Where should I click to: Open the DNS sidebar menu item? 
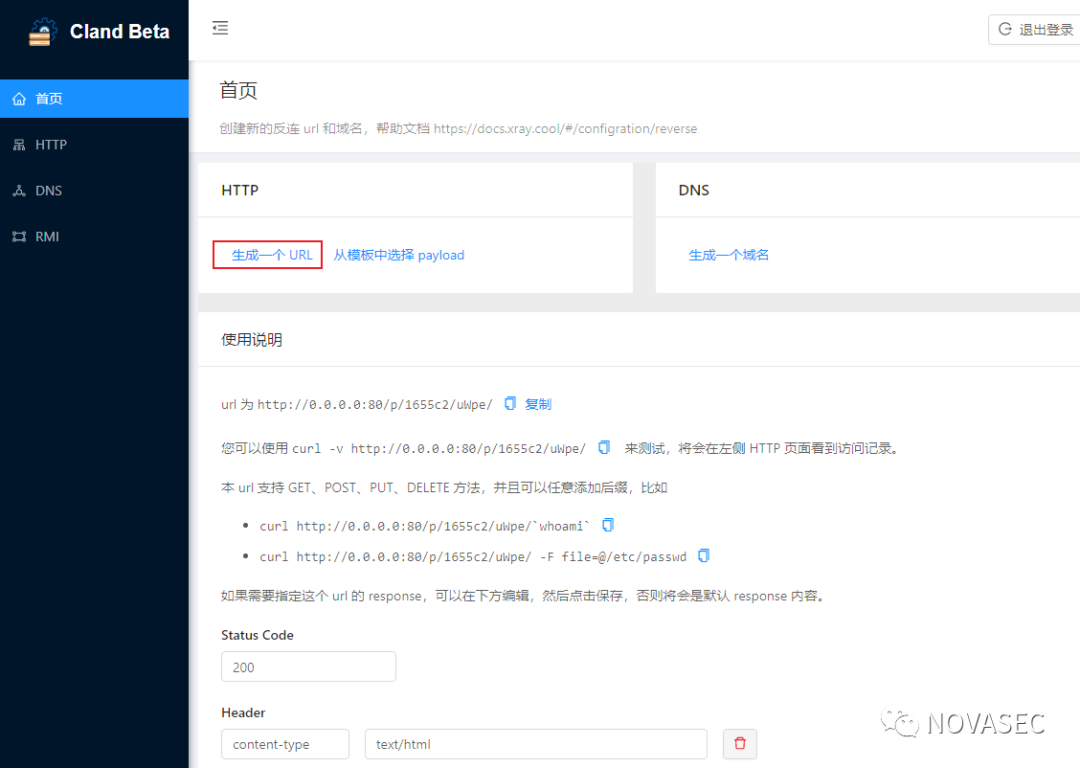(94, 191)
